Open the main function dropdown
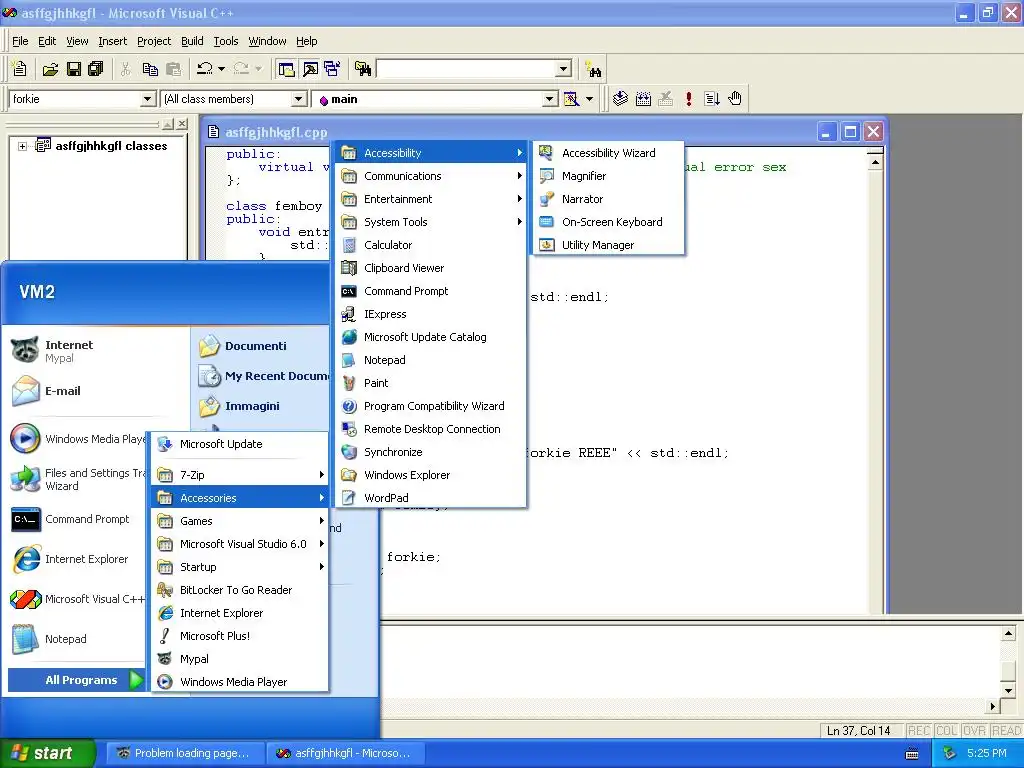Screen dimensions: 1024x768 [x=550, y=99]
